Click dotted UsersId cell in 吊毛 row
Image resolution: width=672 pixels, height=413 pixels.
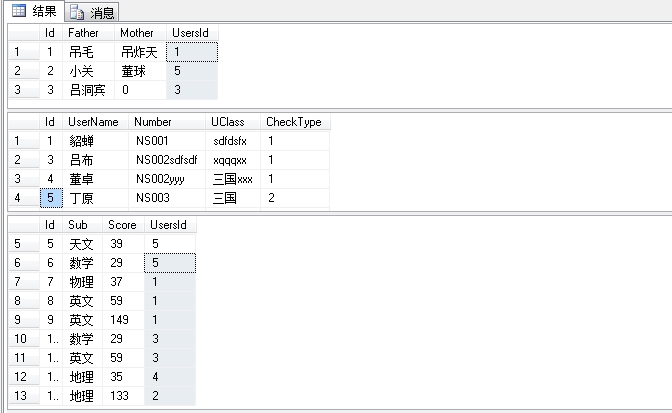click(x=192, y=52)
